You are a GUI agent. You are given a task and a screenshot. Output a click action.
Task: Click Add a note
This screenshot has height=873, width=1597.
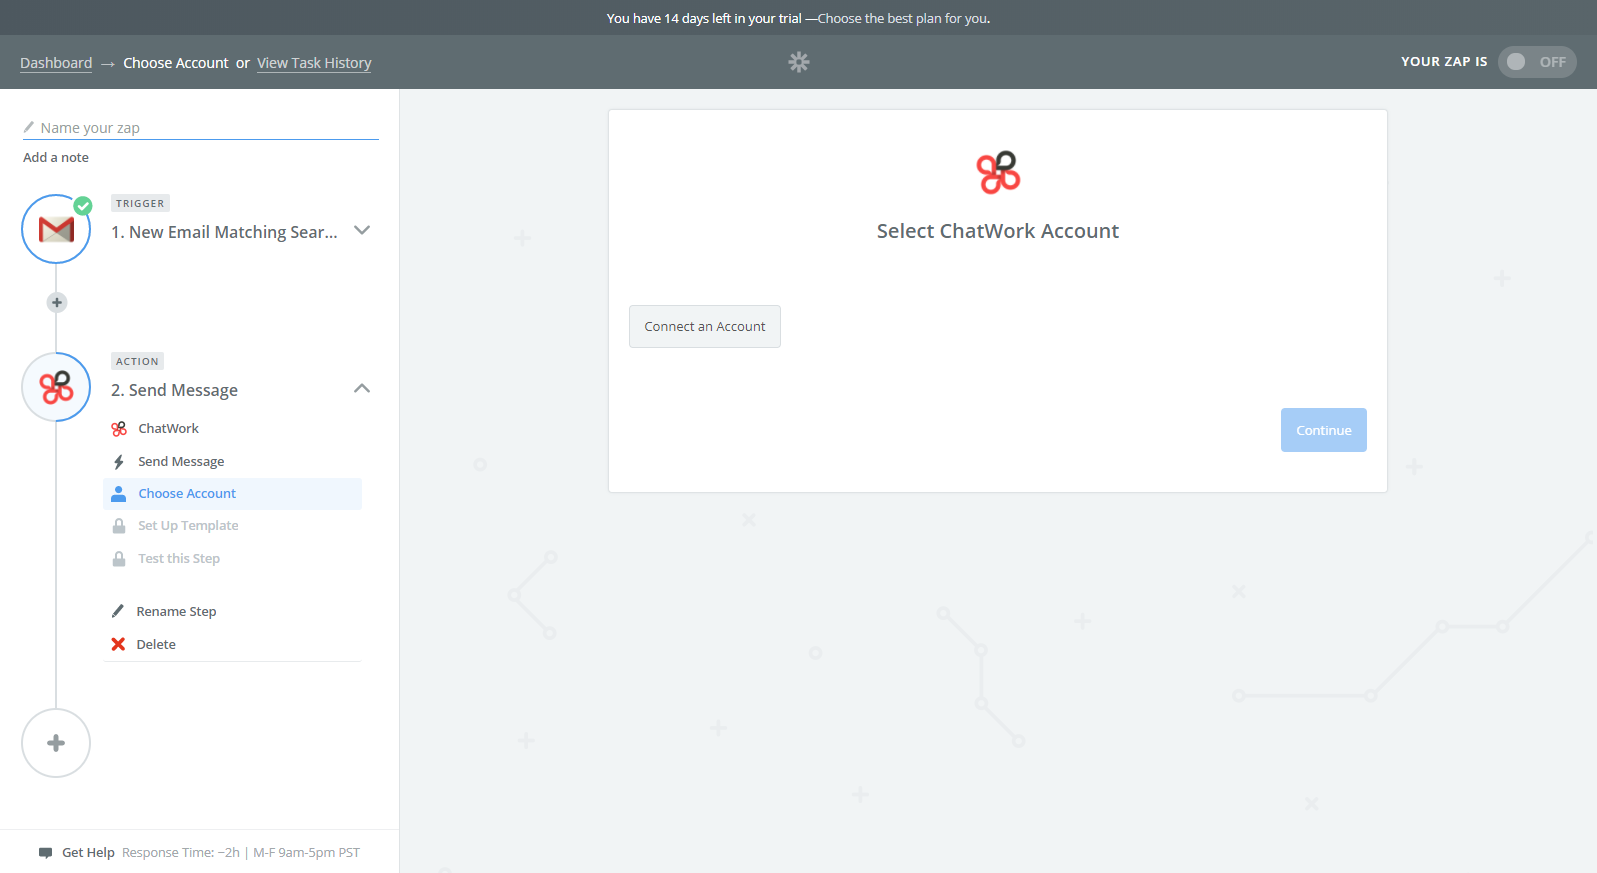click(56, 157)
